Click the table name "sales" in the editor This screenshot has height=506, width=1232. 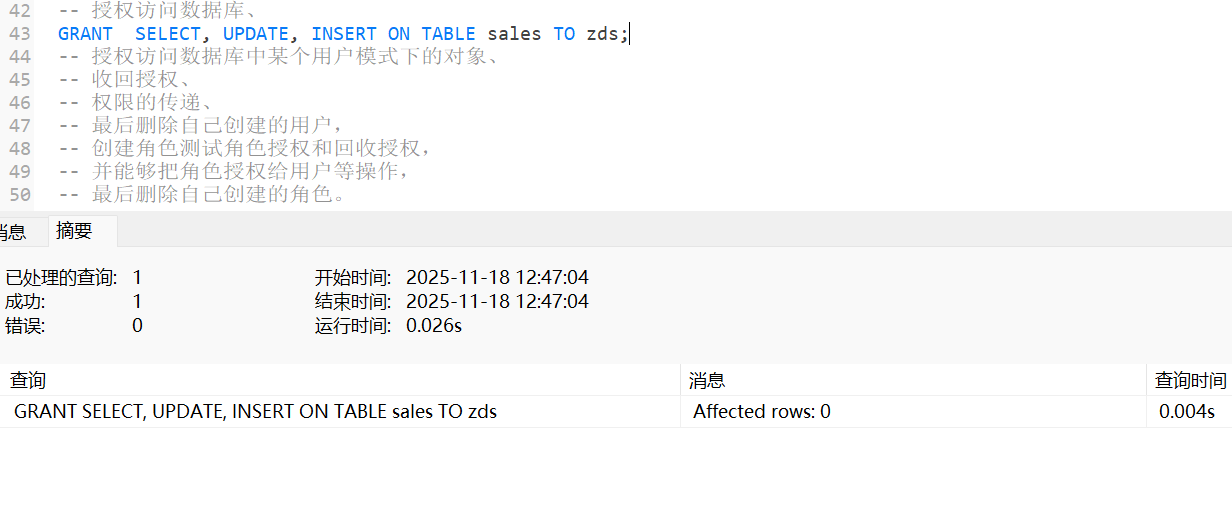[514, 34]
